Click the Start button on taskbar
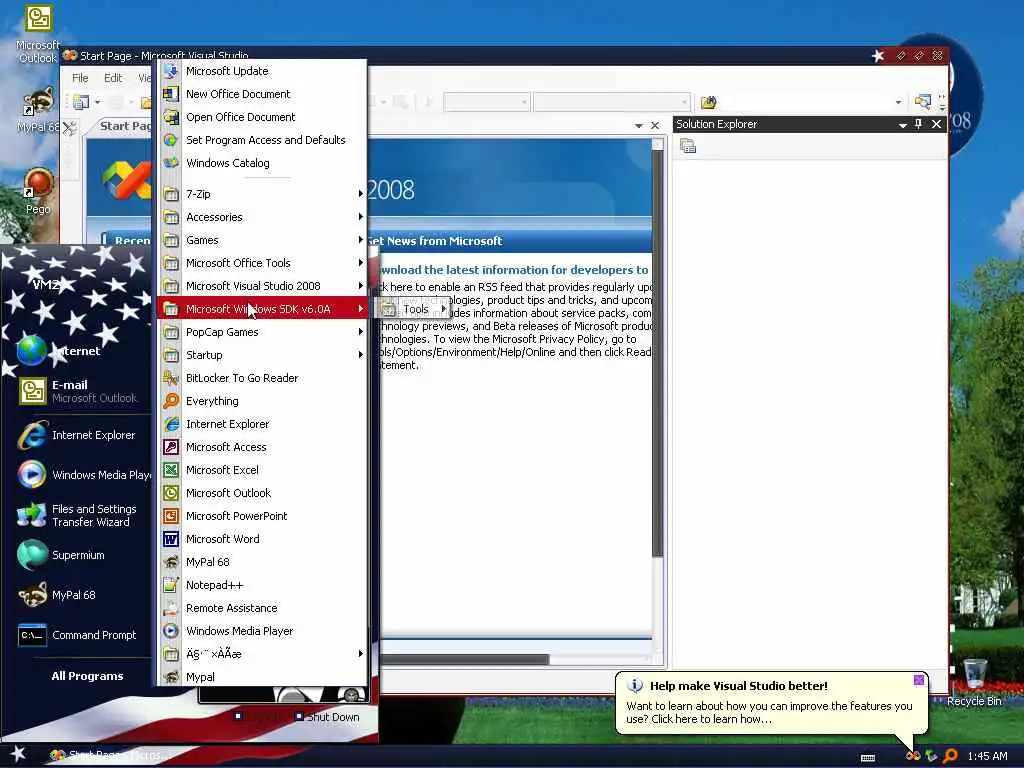This screenshot has width=1024, height=768. pyautogui.click(x=18, y=754)
